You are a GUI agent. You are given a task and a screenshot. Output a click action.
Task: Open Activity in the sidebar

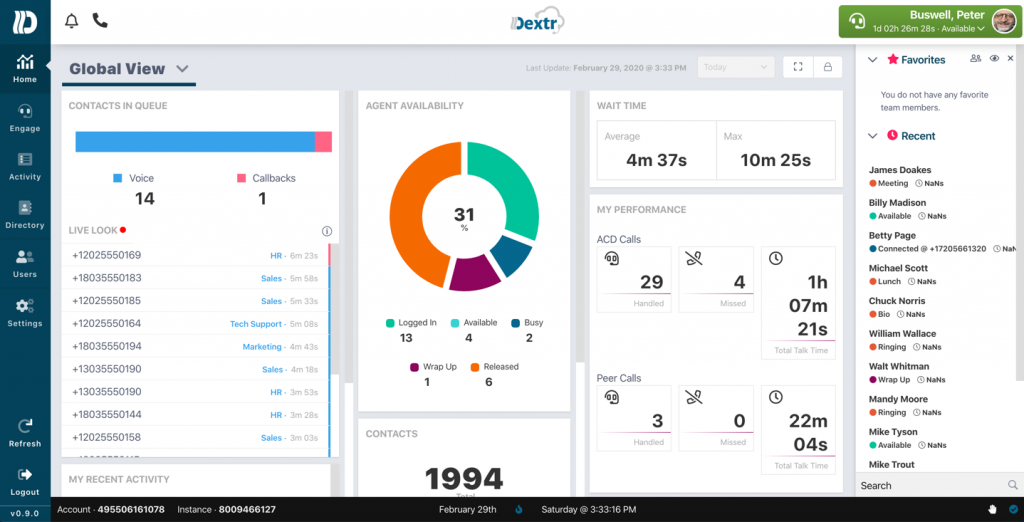click(x=25, y=167)
